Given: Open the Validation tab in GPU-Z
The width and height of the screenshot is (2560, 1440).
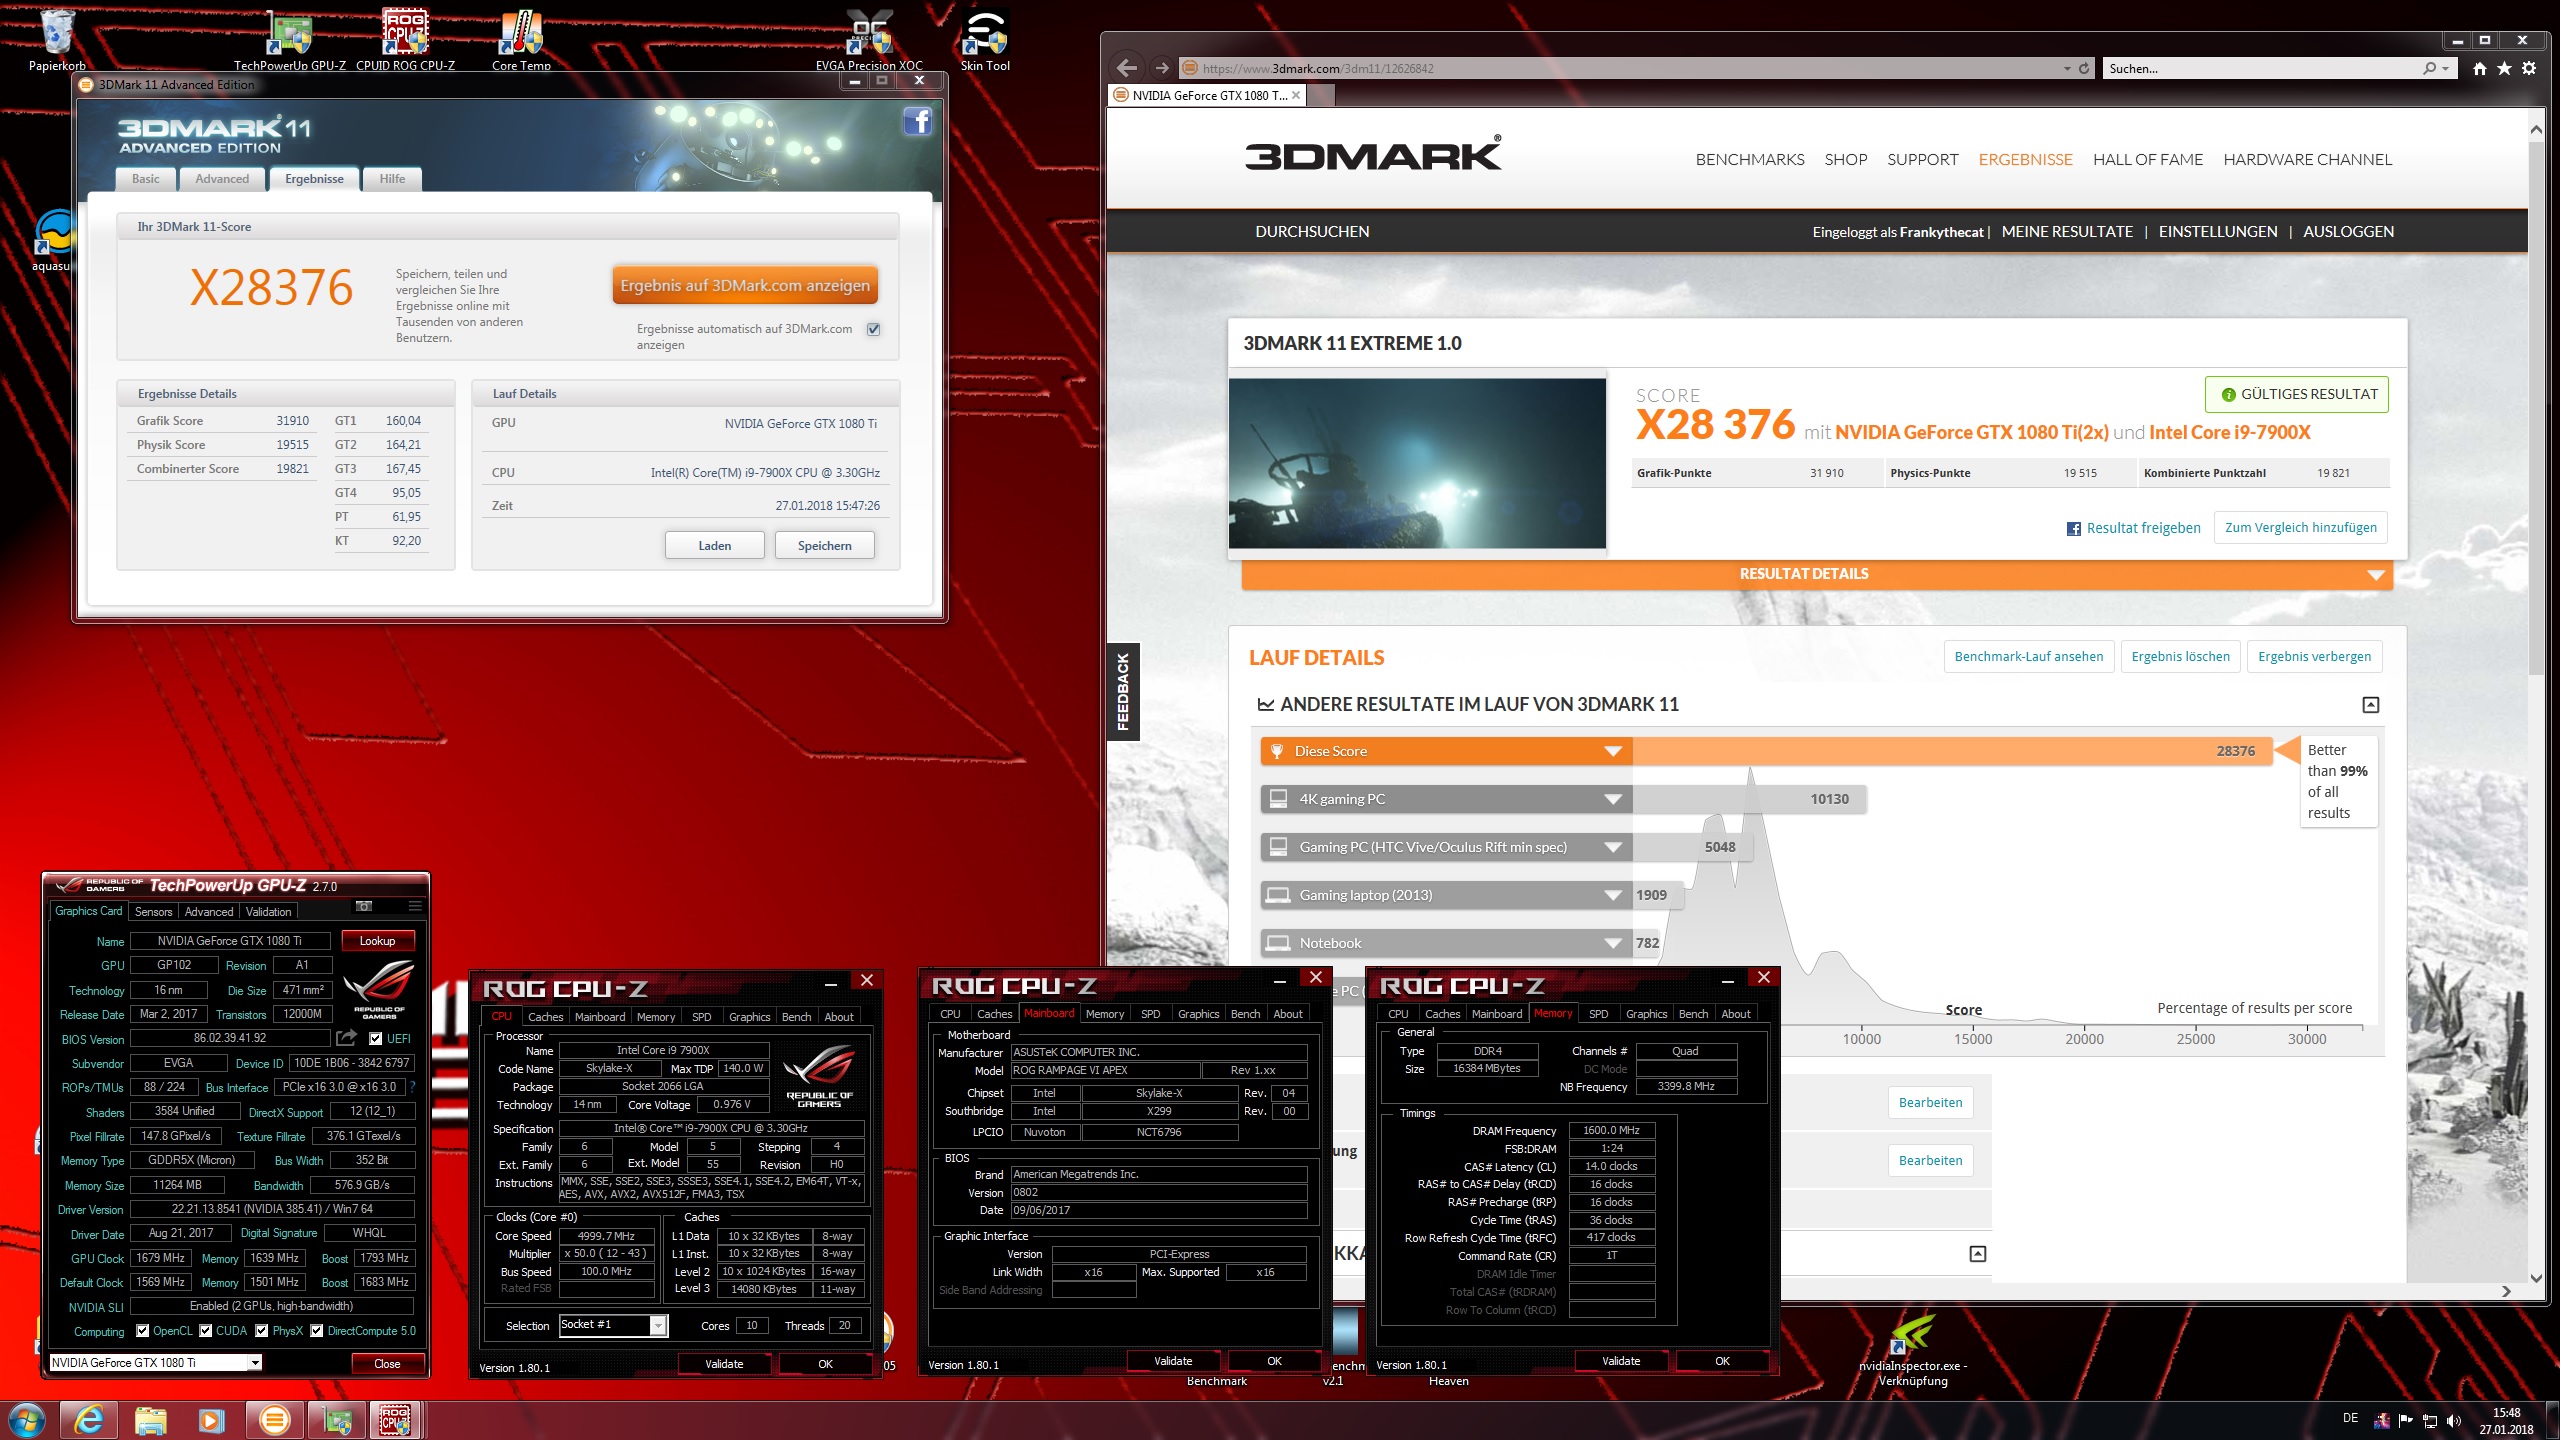Looking at the screenshot, I should [x=269, y=911].
